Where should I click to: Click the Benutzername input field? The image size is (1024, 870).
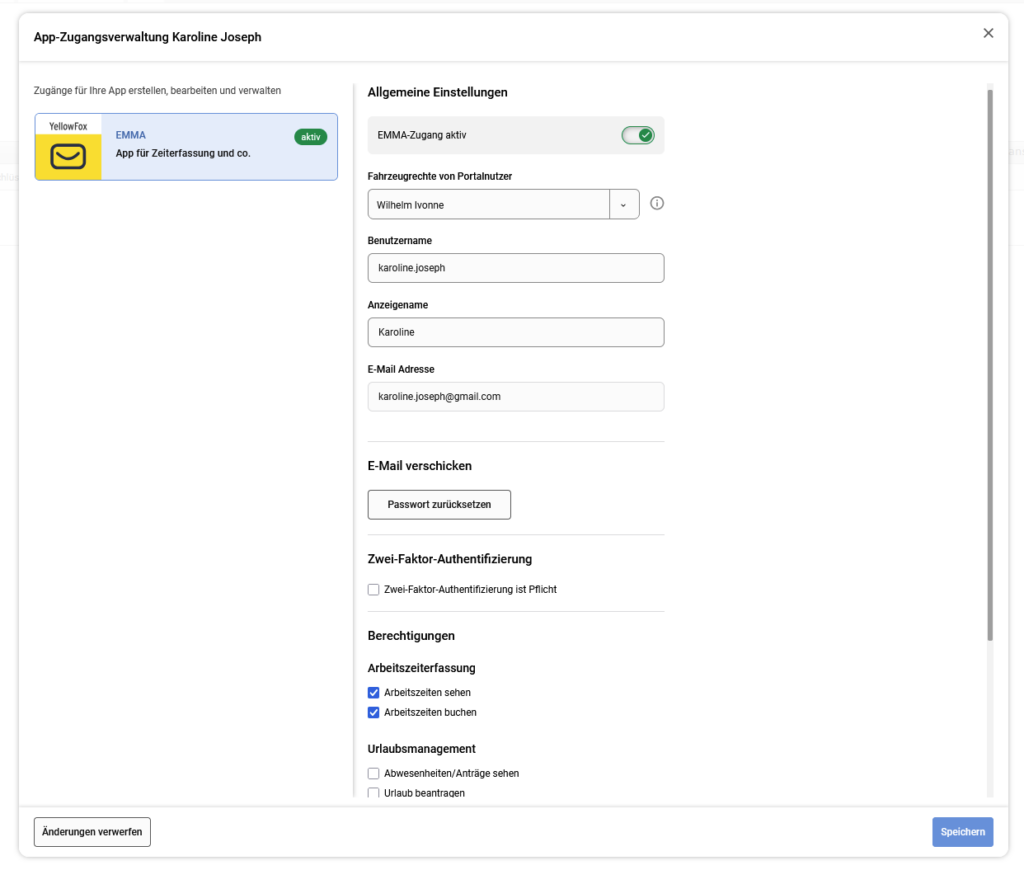[516, 268]
